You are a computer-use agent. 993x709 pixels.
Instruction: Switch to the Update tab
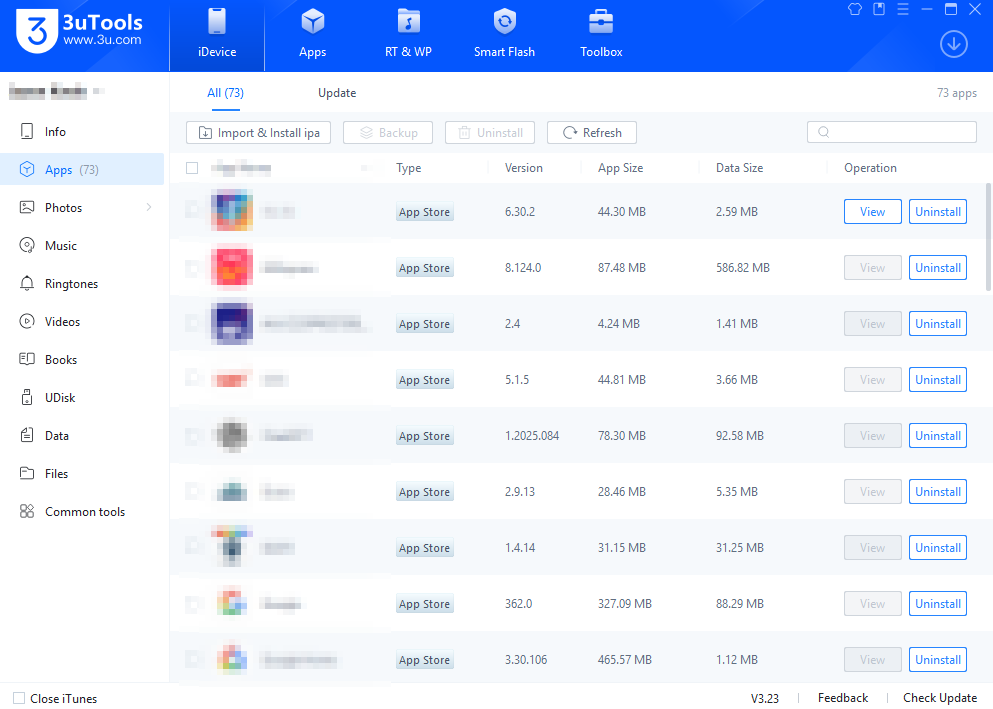tap(336, 92)
